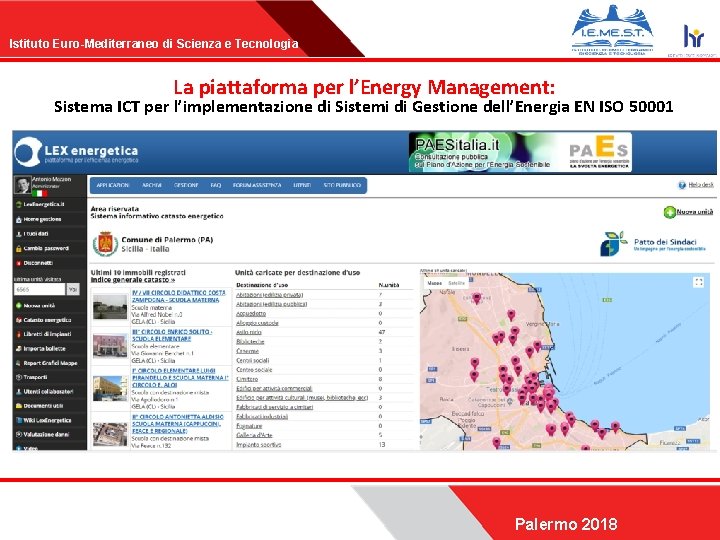The image size is (720, 540).
Task: Open III Circolo Enrico Solito link
Action: click(172, 335)
